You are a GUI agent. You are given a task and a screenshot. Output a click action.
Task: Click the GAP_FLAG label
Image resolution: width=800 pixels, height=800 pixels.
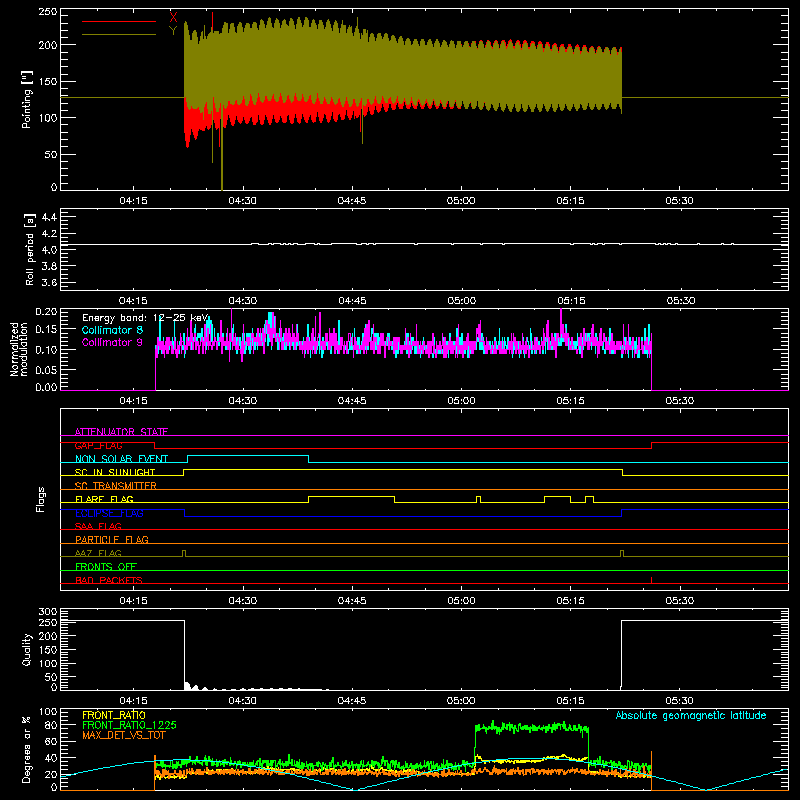(x=98, y=445)
